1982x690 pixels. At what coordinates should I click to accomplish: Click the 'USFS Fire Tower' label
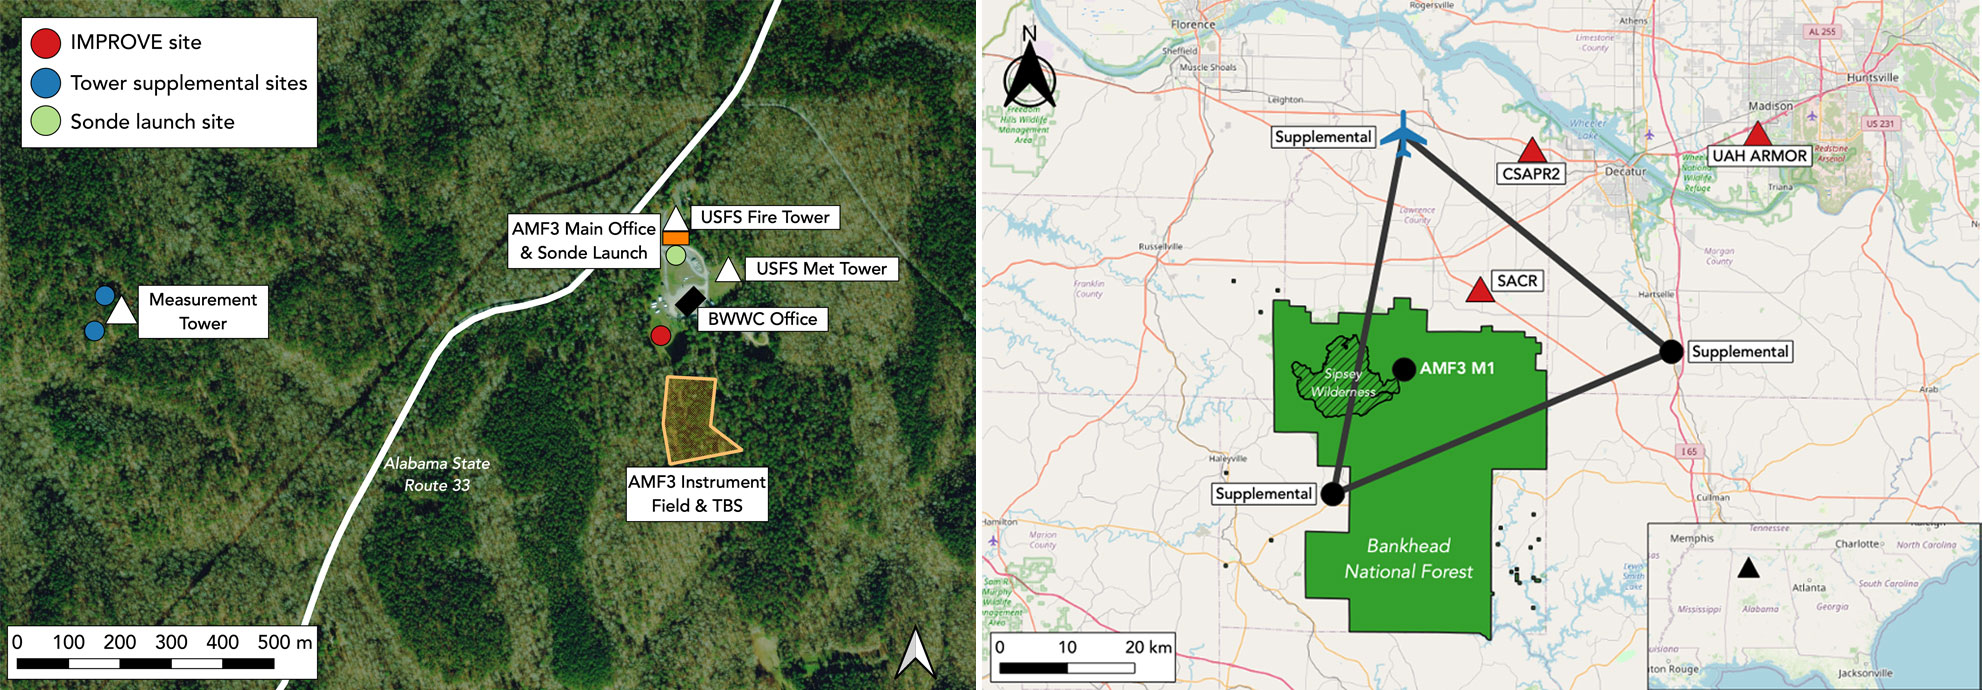[x=765, y=217]
